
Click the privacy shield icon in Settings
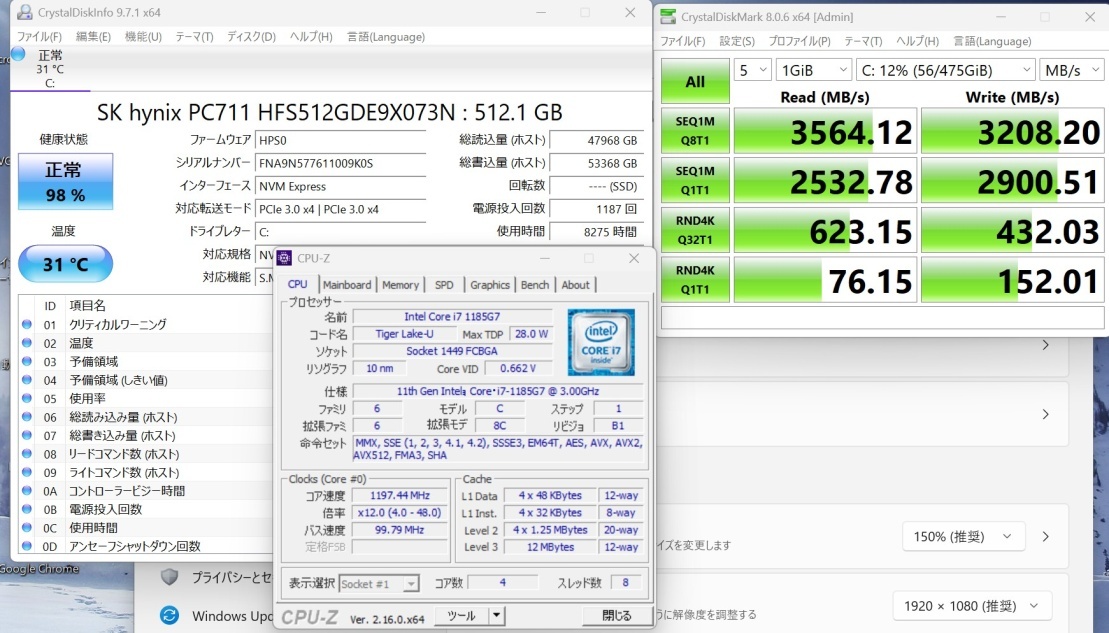[170, 577]
